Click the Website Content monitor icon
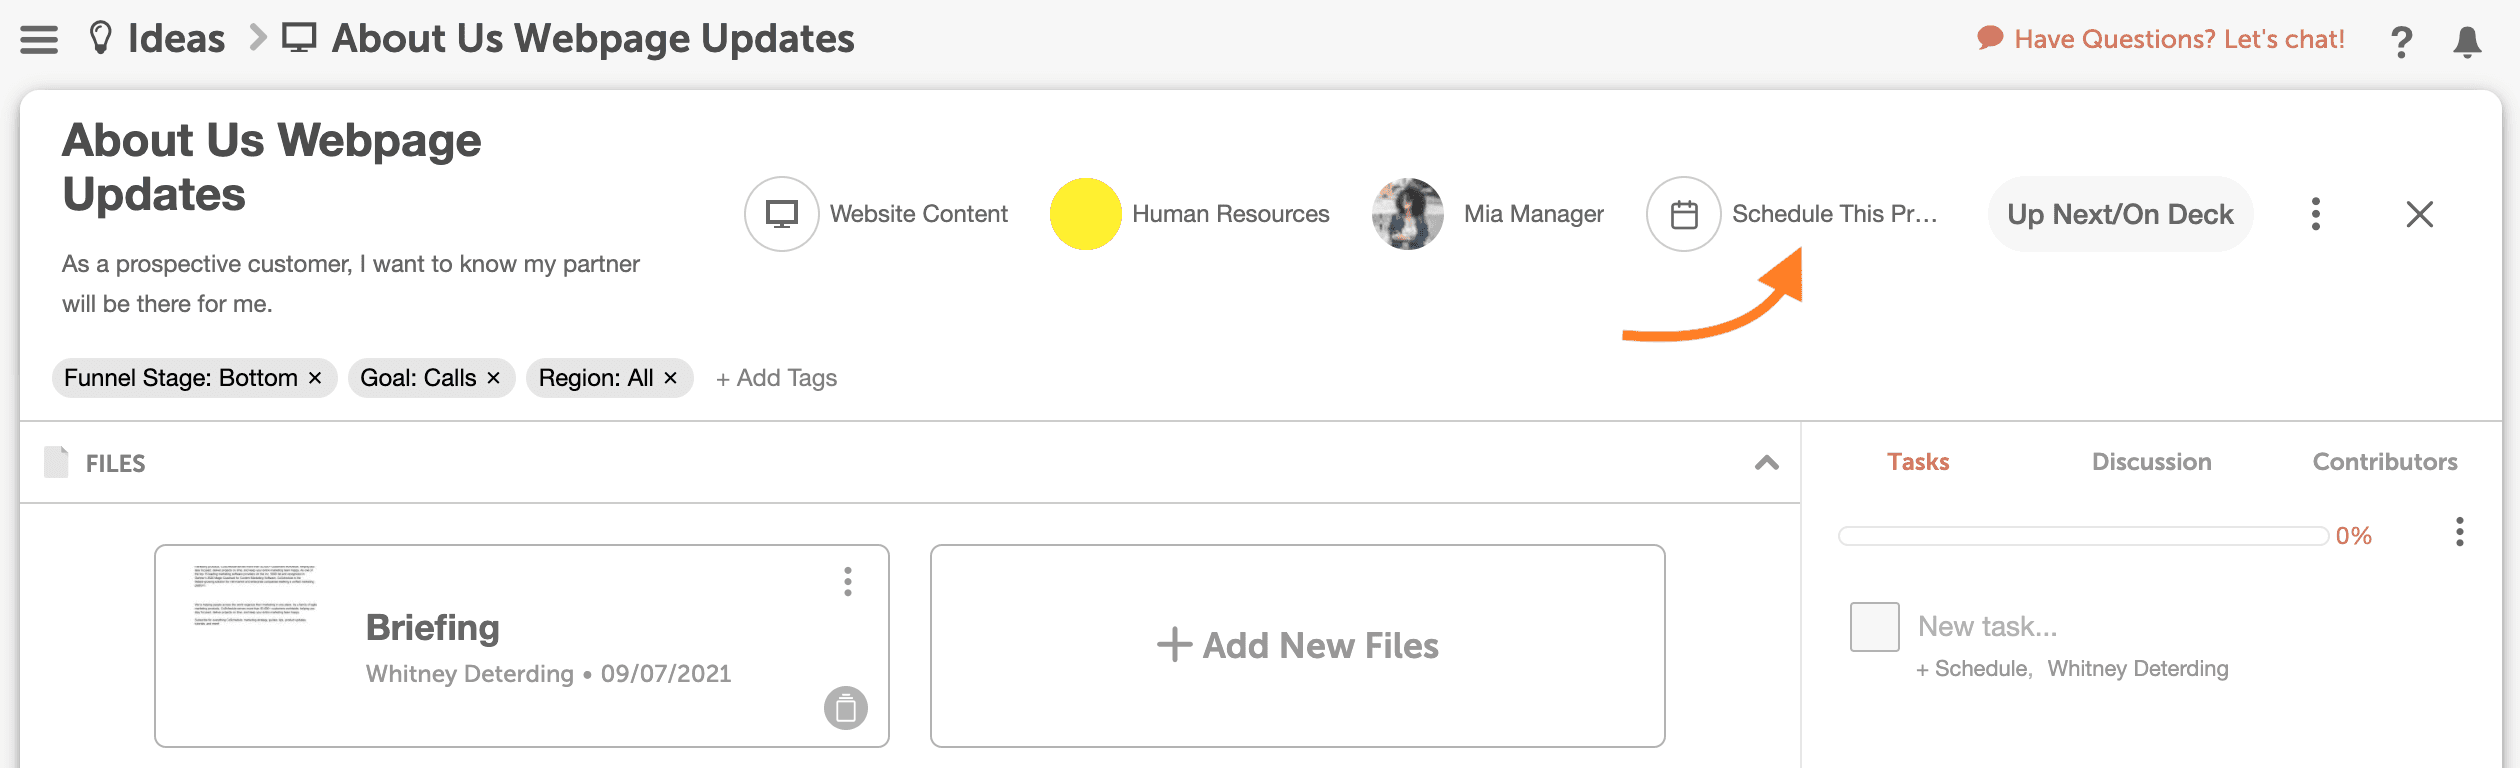The image size is (2520, 768). point(782,214)
